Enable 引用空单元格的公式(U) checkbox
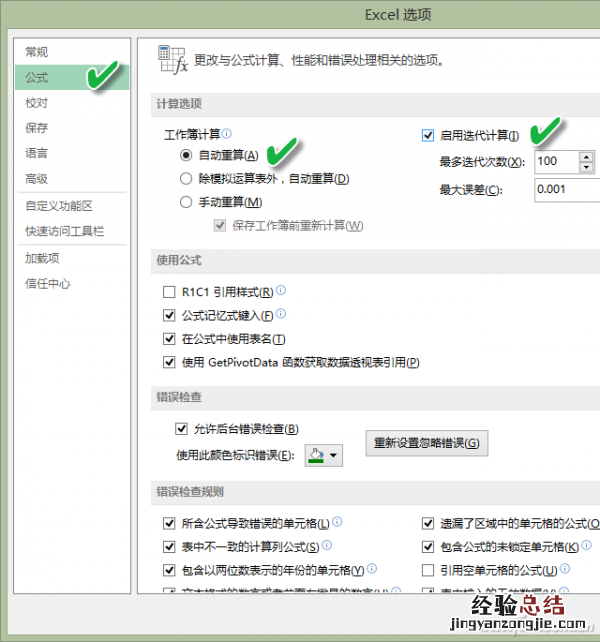 point(428,570)
